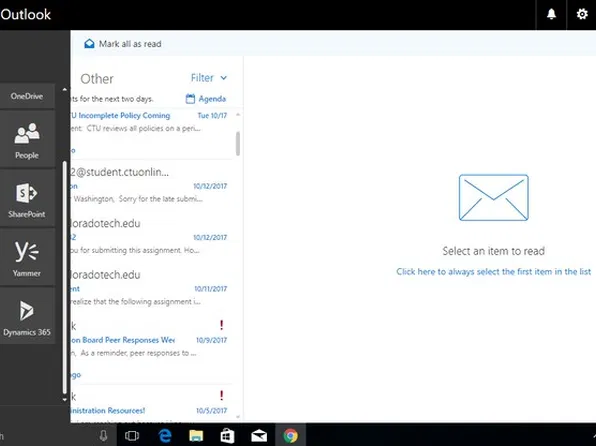Launch Microsoft Edge from the taskbar
The height and width of the screenshot is (446, 596).
[x=165, y=436]
